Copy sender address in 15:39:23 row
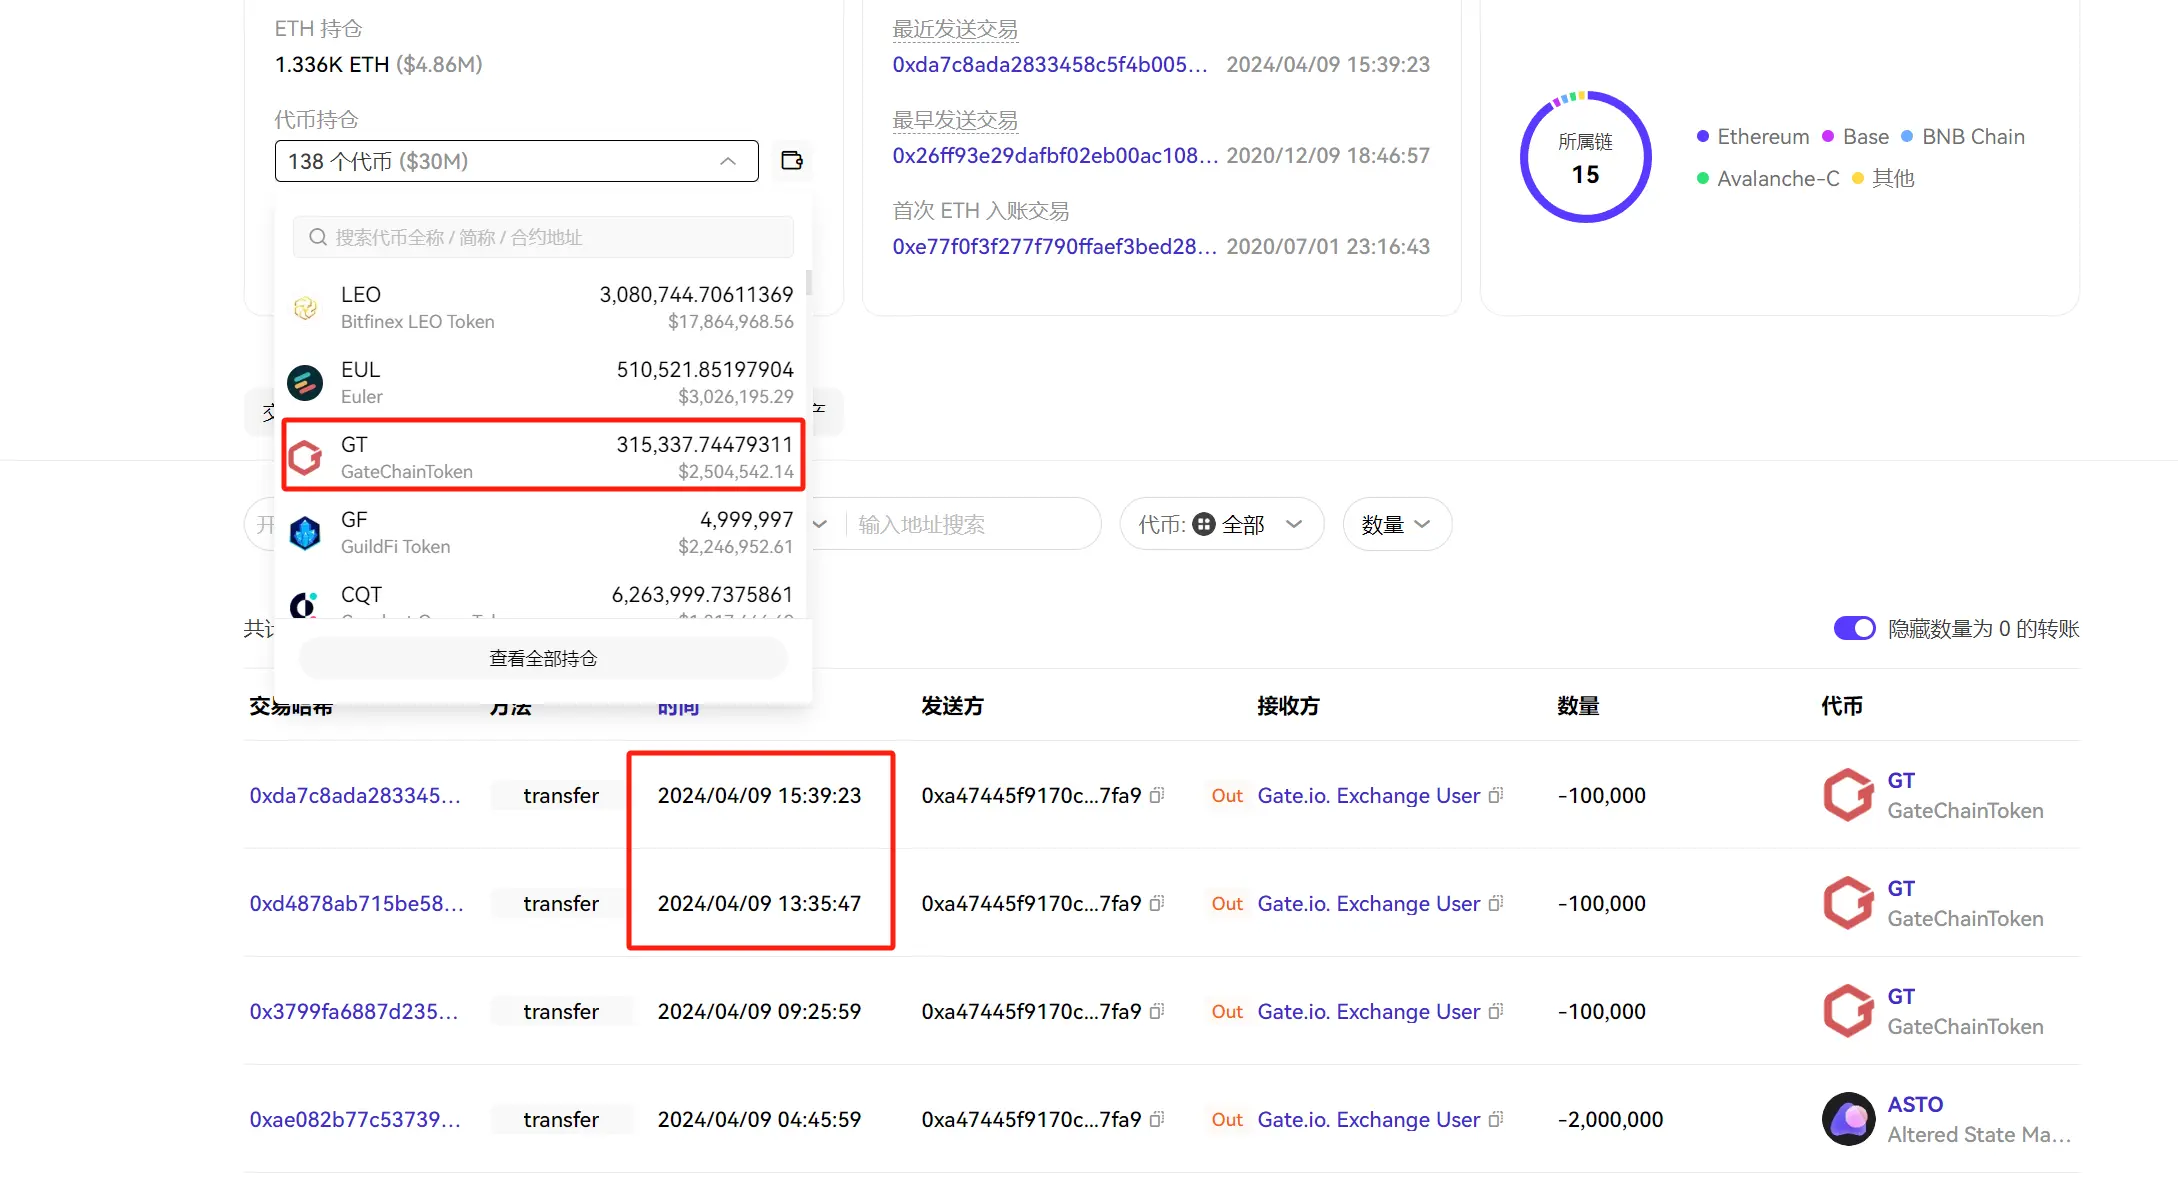This screenshot has height=1183, width=2178. click(1157, 795)
